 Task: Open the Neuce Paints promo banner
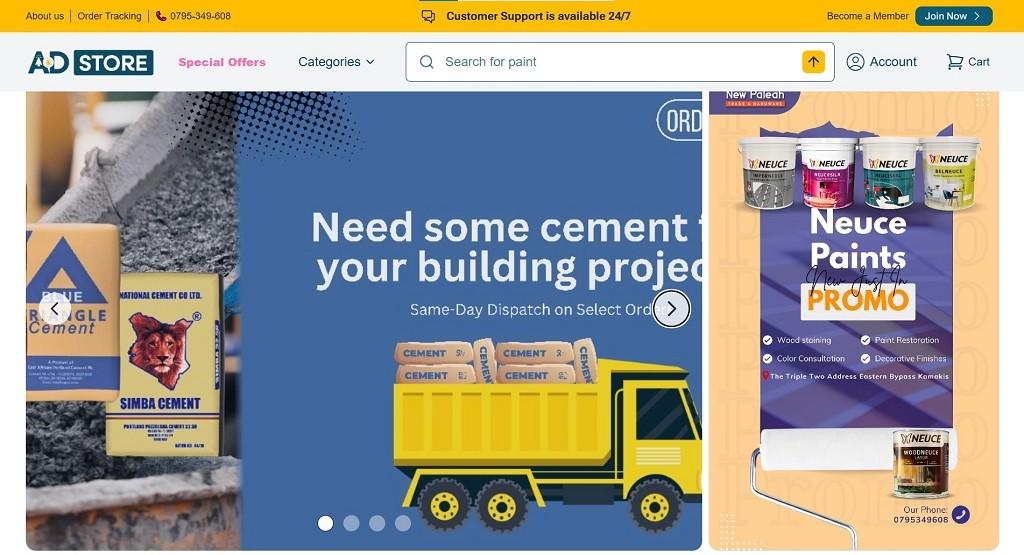854,321
